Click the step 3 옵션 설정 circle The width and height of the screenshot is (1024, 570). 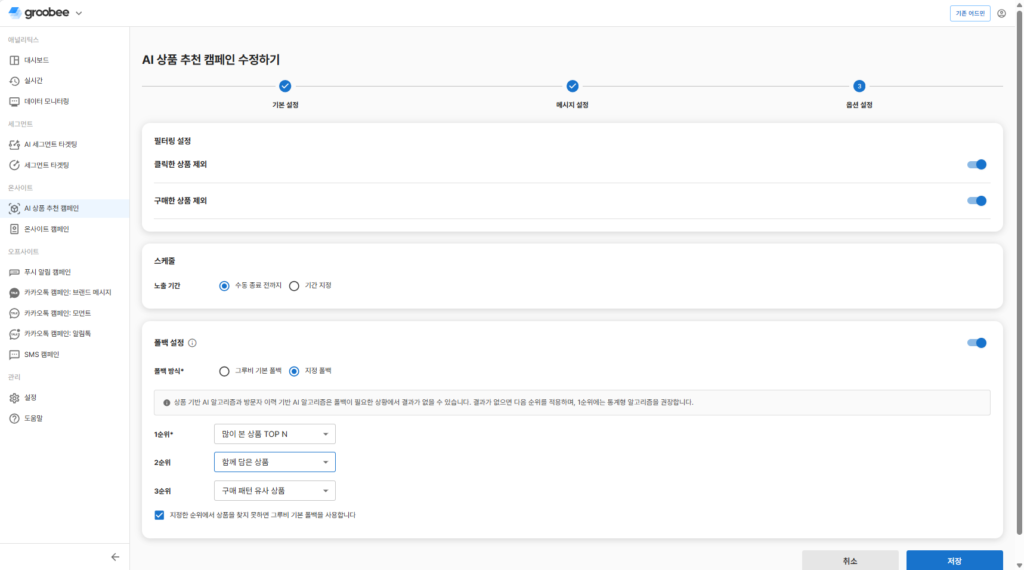point(859,86)
